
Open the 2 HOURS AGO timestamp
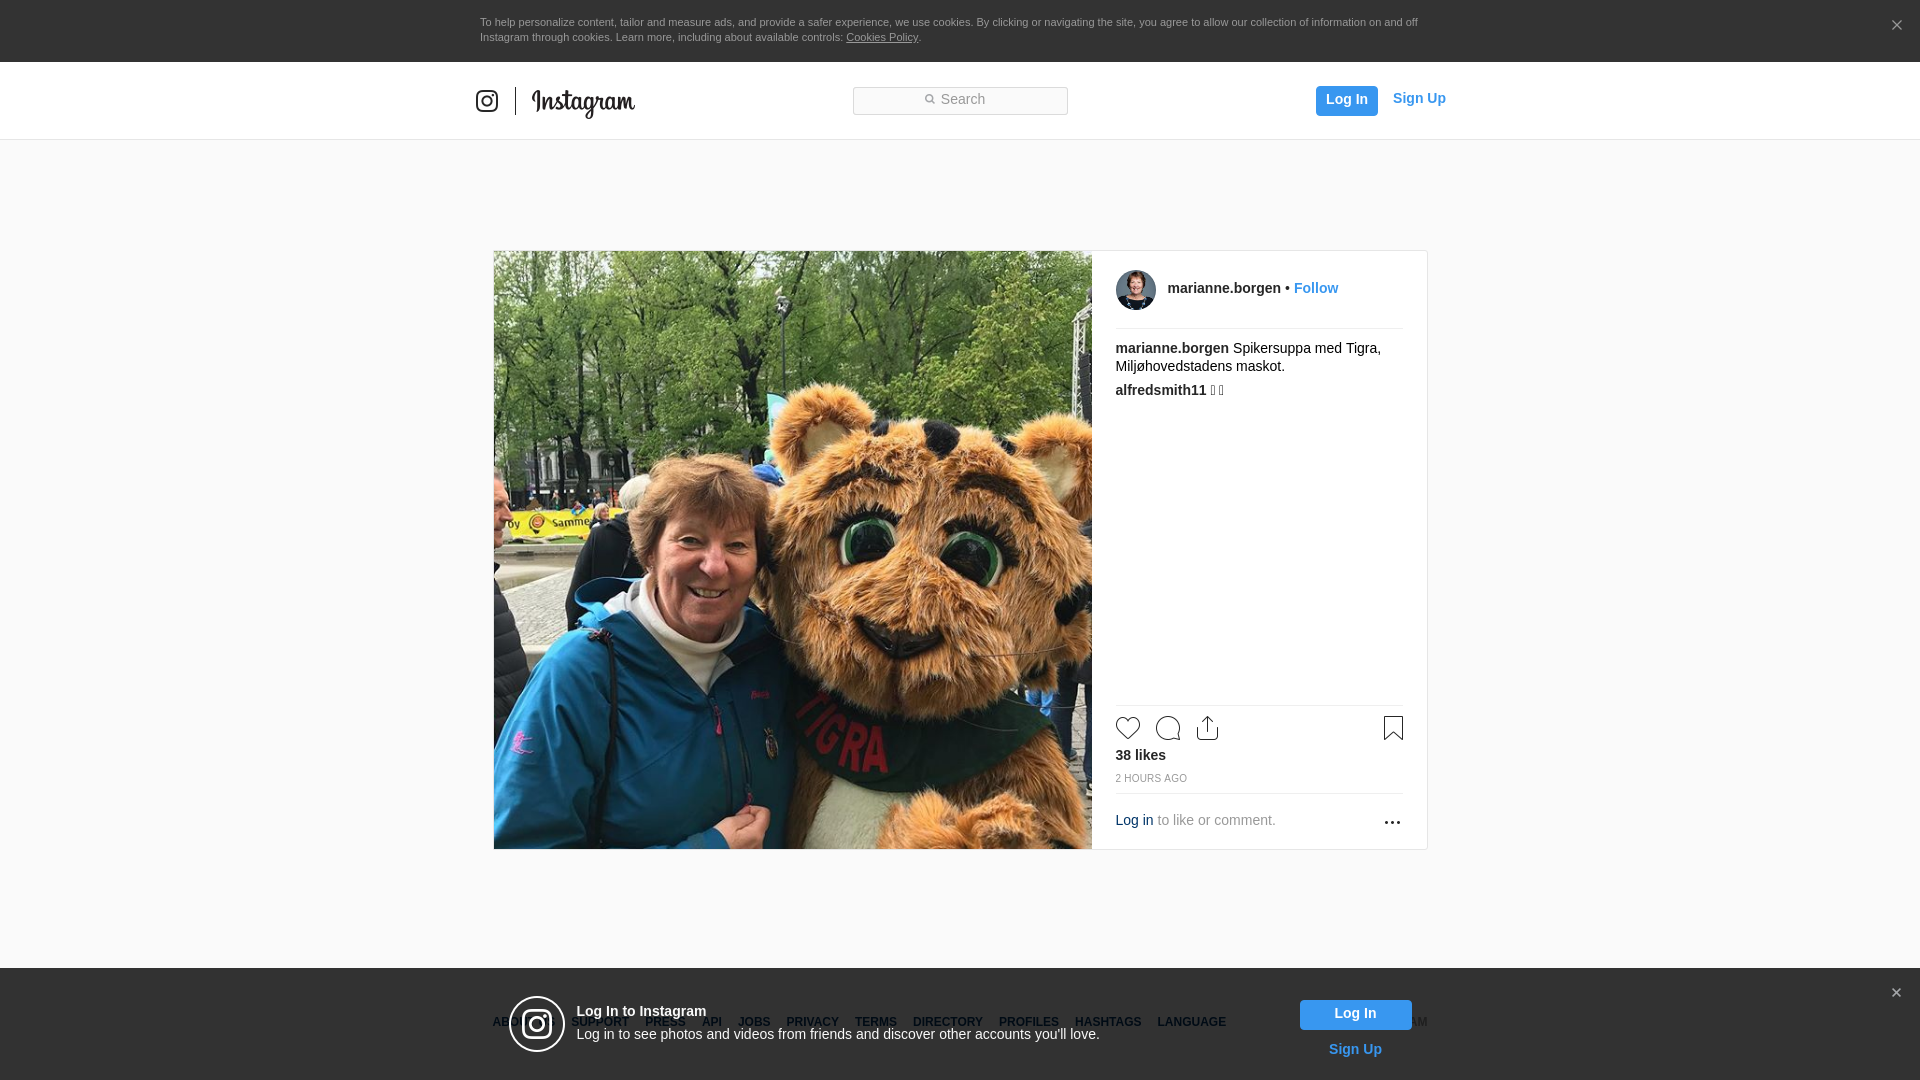[x=1151, y=778]
